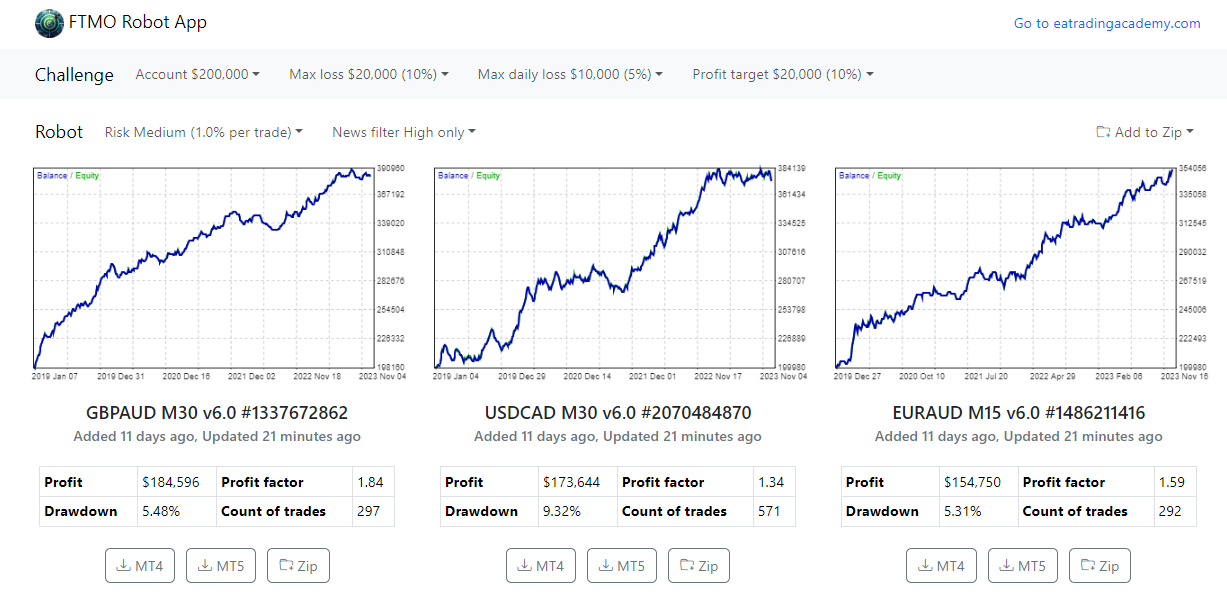
Task: Open Max daily loss $10,000 (5%) dropdown
Action: click(x=570, y=74)
